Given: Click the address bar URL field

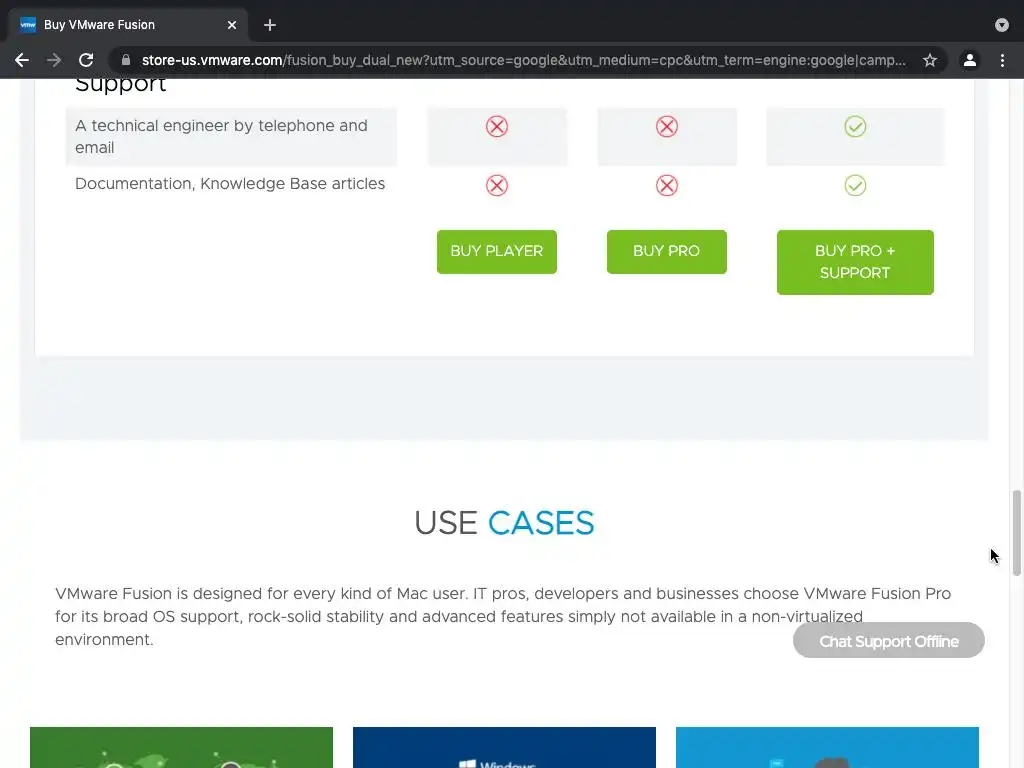Looking at the screenshot, I should (523, 60).
